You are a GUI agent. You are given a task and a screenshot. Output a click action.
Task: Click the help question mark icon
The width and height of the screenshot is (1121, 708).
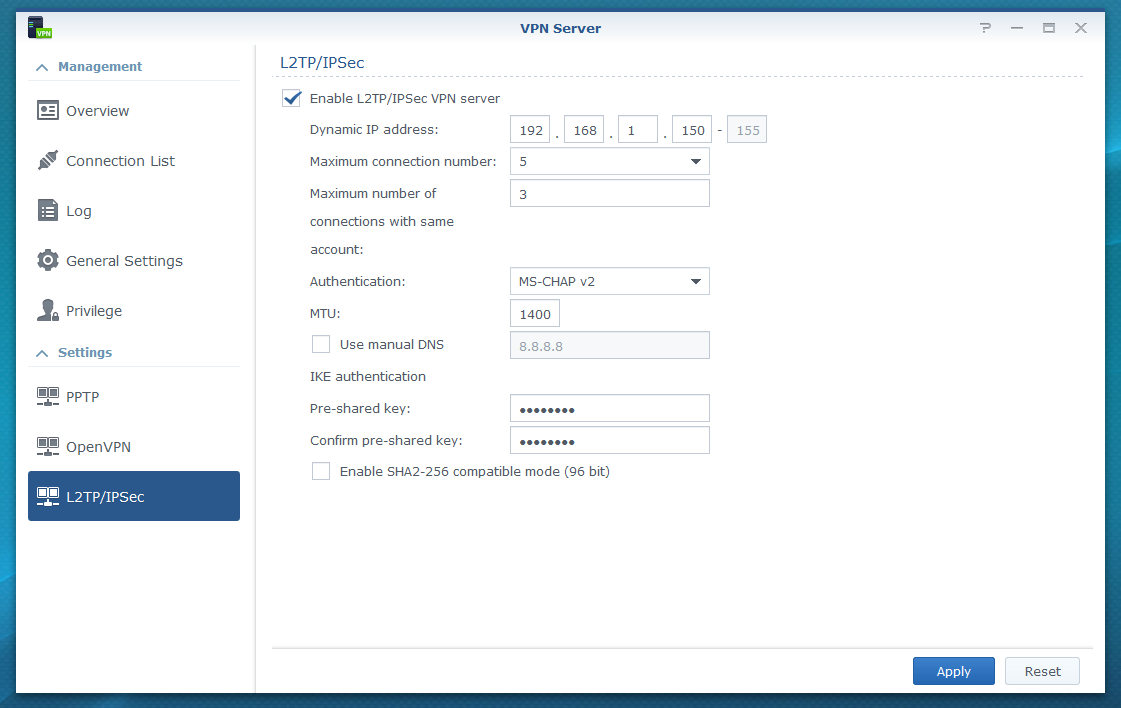tap(985, 28)
